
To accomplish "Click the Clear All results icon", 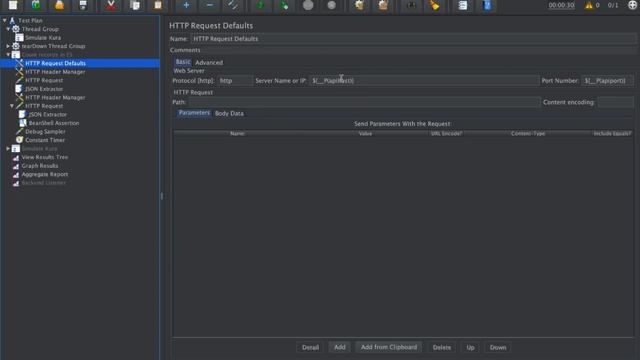I will pos(383,5).
